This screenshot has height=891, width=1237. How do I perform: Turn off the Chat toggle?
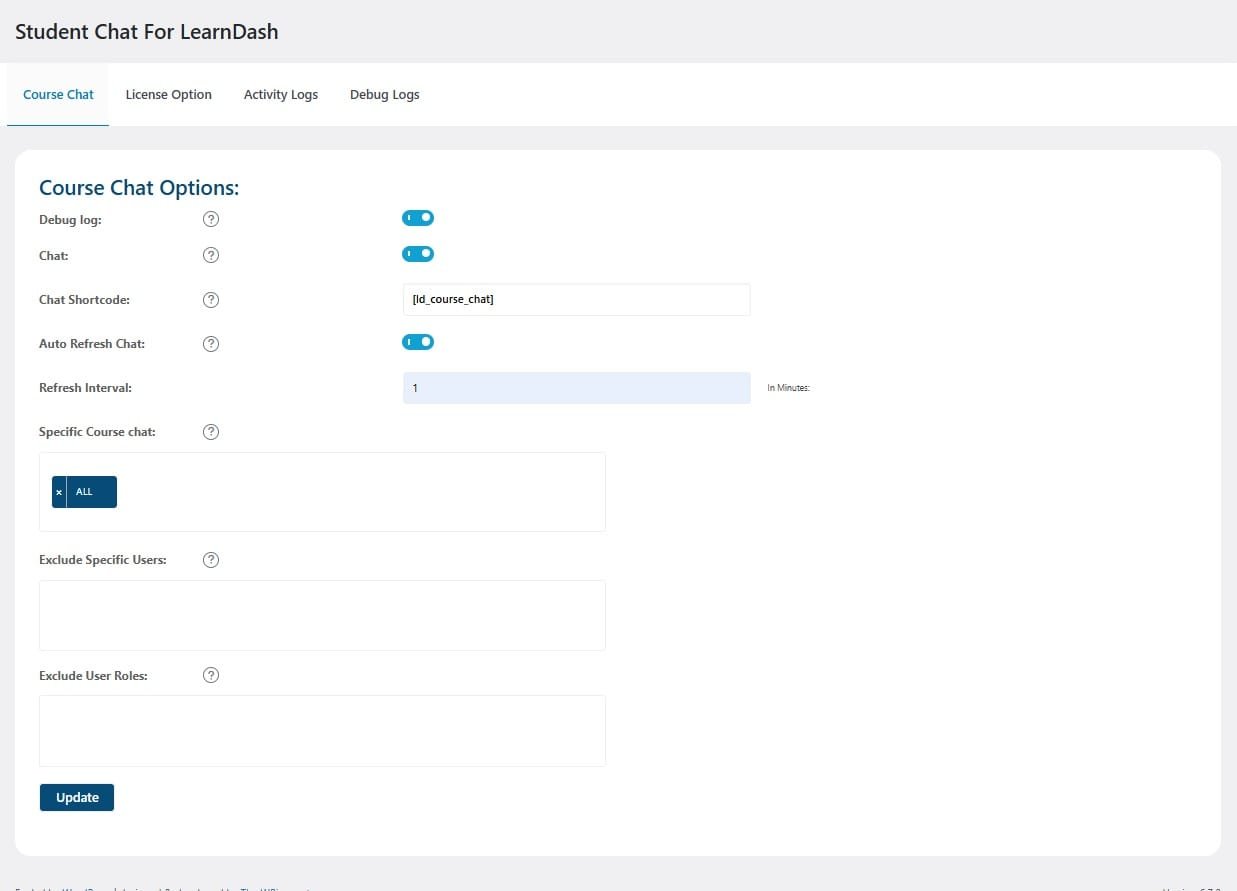(x=418, y=254)
